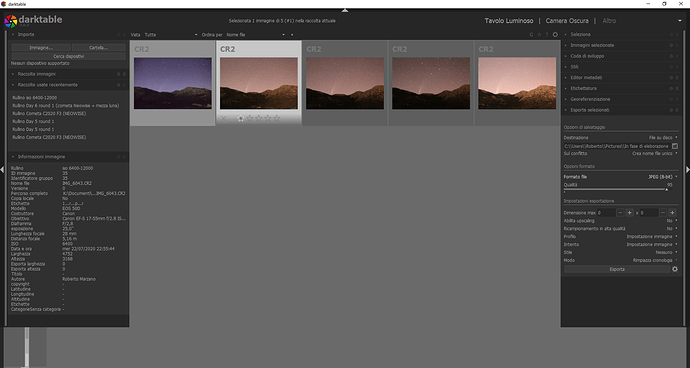Decrease max height with the second minus button
690x368 pixels.
[663, 213]
